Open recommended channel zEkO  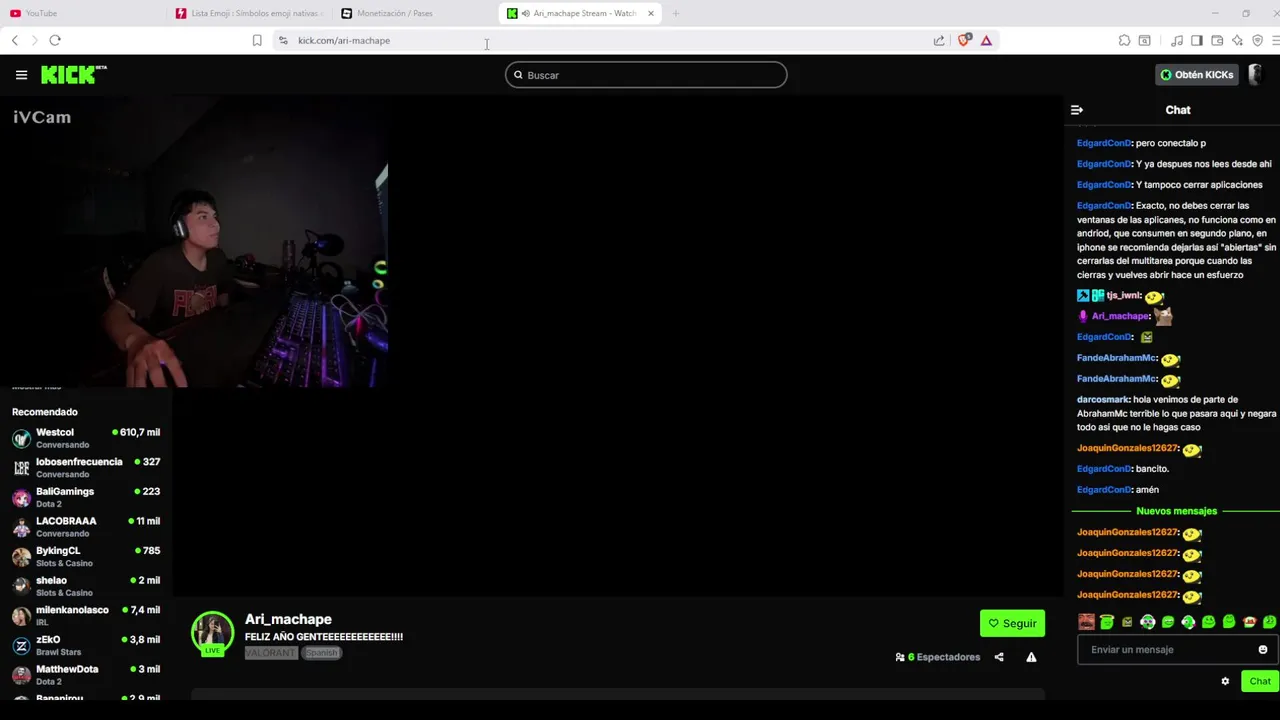pos(86,645)
